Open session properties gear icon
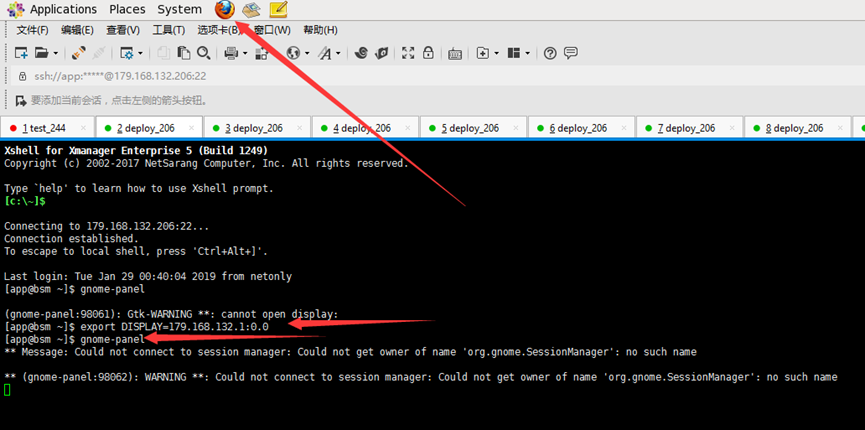This screenshot has height=430, width=865. 127,53
